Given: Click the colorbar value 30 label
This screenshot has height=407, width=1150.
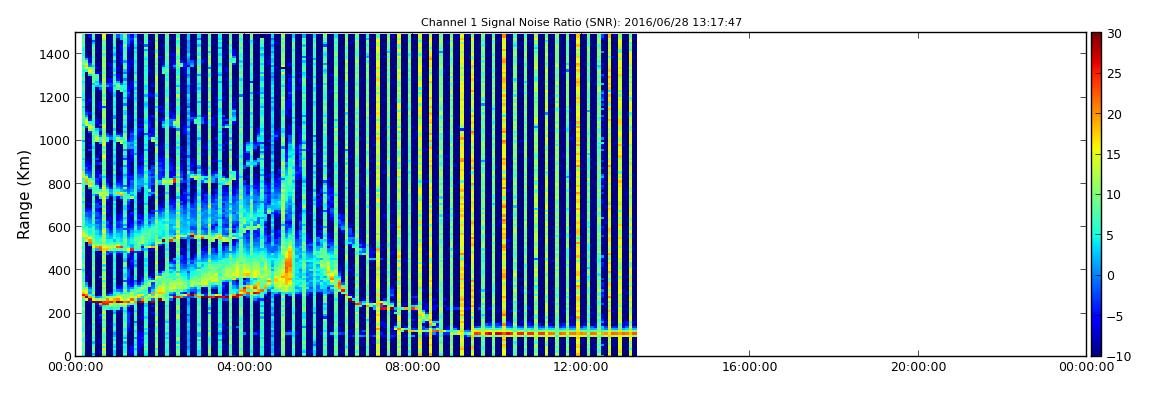Looking at the screenshot, I should pyautogui.click(x=1113, y=34).
